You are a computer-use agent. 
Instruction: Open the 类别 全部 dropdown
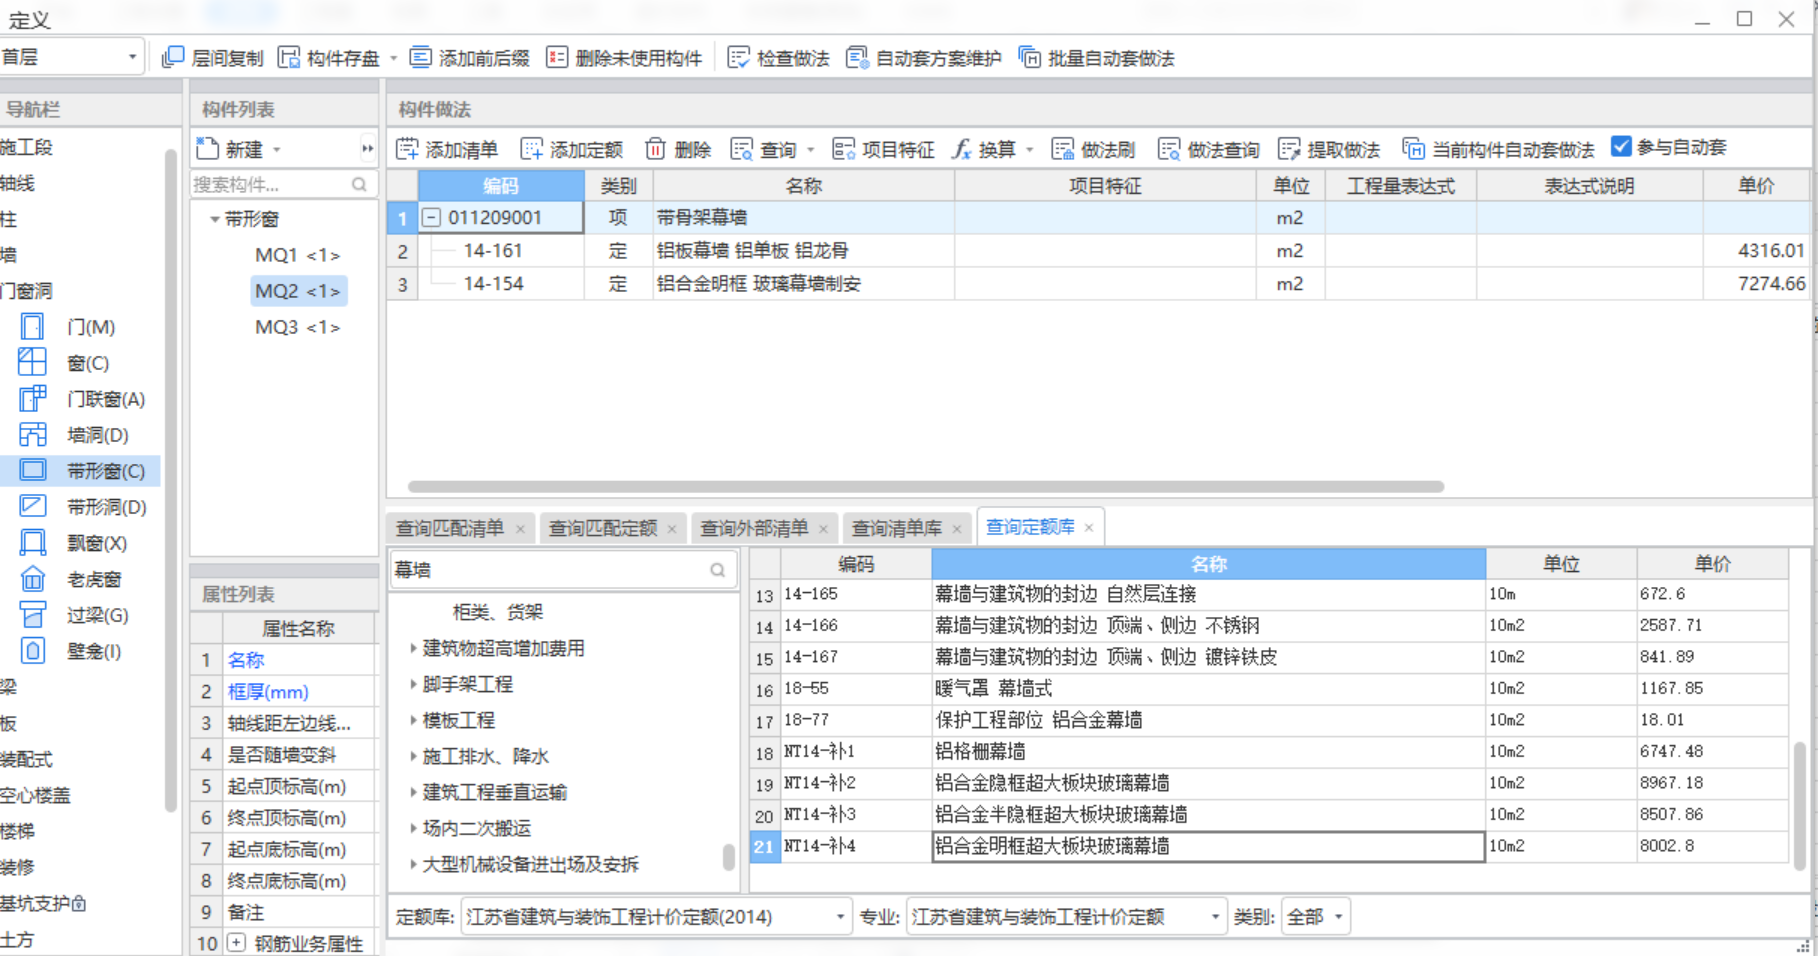click(1314, 917)
